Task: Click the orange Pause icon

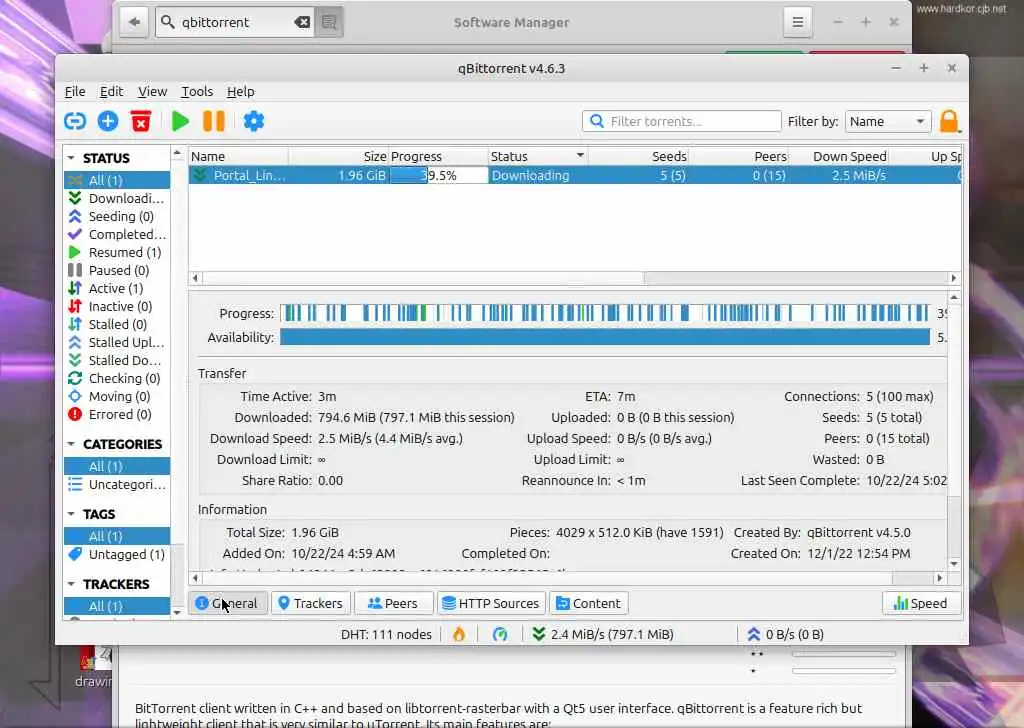Action: (x=214, y=121)
